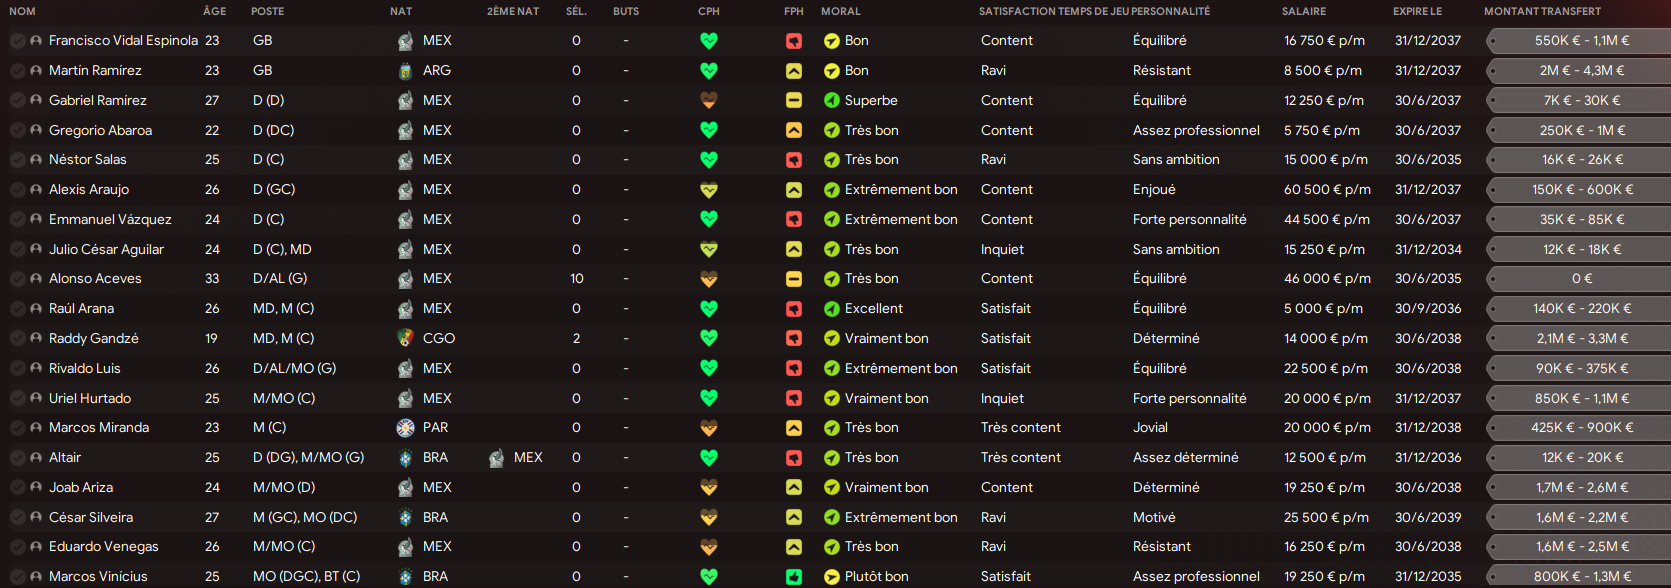Viewport: 1671px width, 588px height.
Task: Click Gabriel Ramírez's orange condition heart icon
Action: 709,100
